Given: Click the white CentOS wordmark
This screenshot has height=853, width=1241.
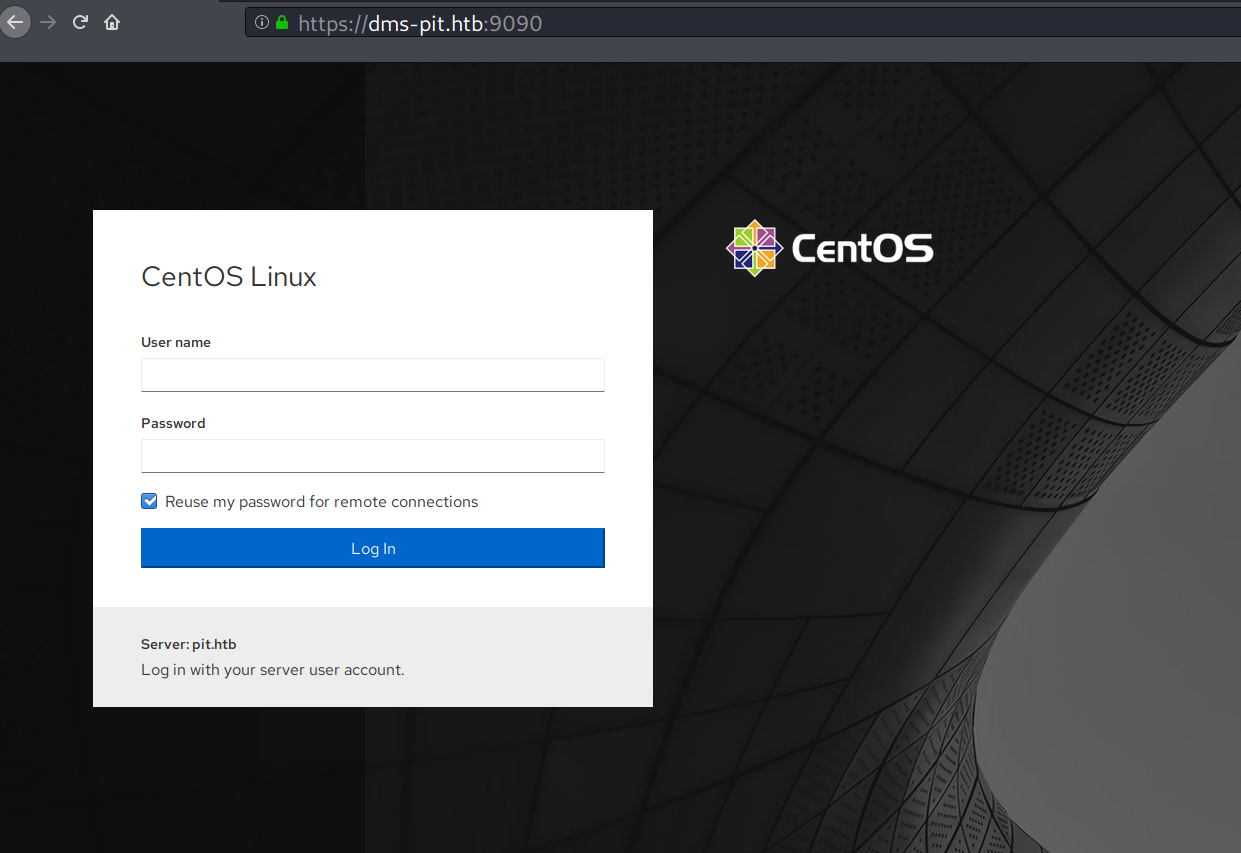Looking at the screenshot, I should click(x=862, y=248).
